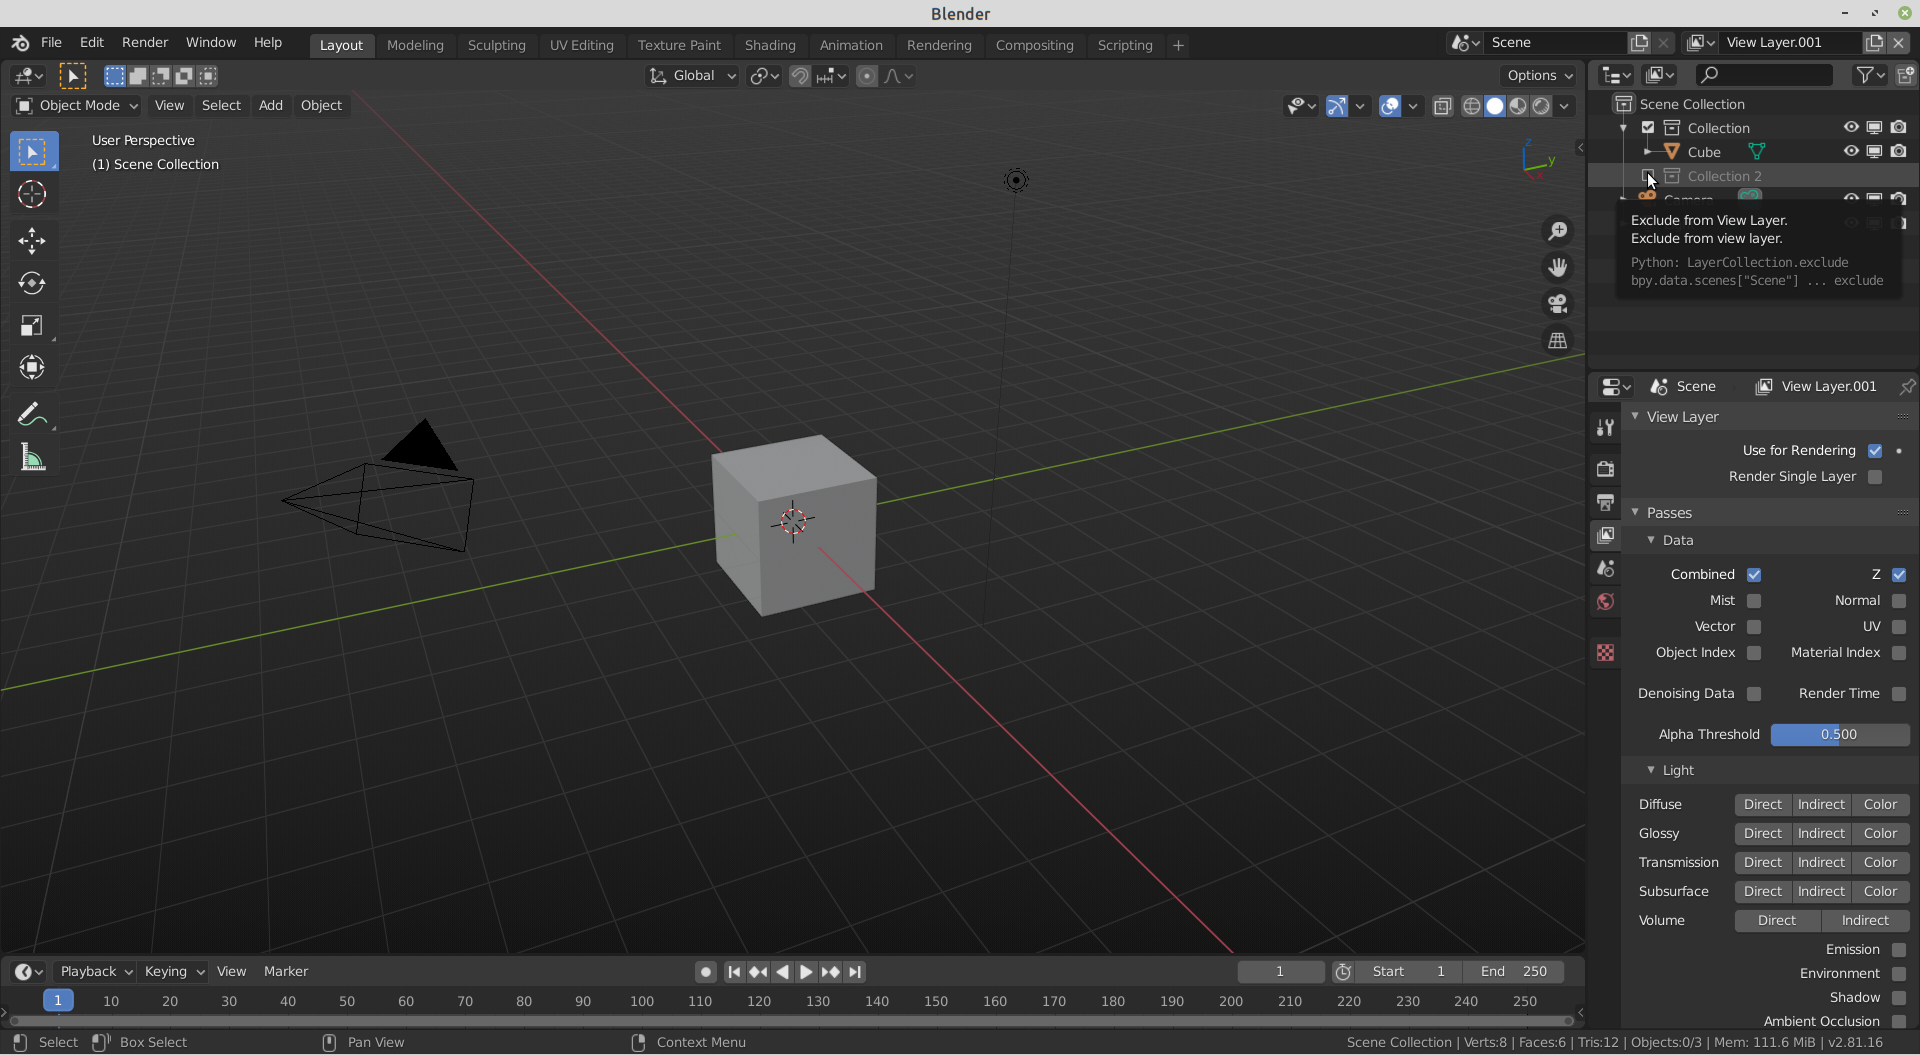Open the Options dropdown in viewport header
This screenshot has height=1055, width=1920.
(1539, 76)
